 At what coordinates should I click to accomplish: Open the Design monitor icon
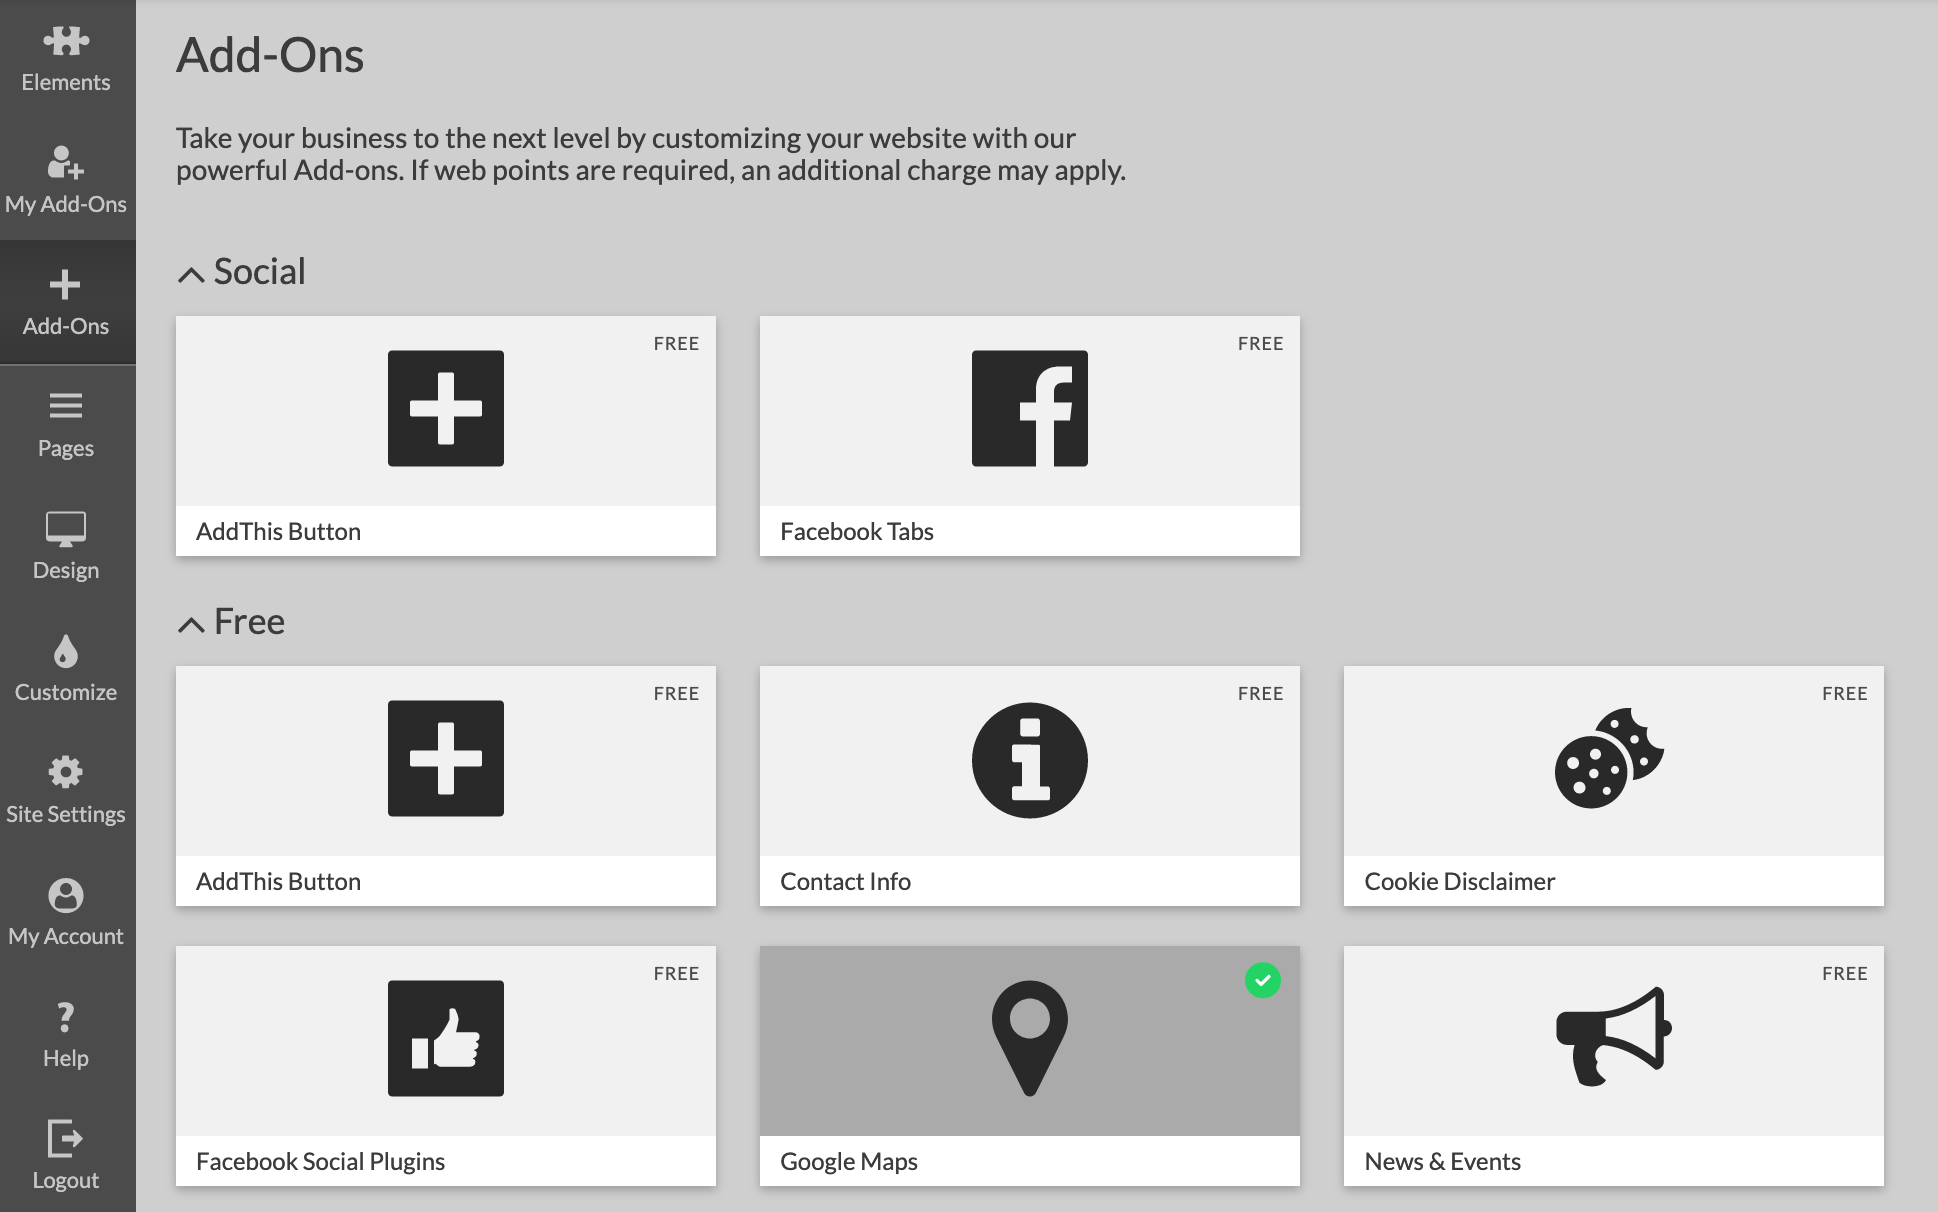tap(66, 529)
